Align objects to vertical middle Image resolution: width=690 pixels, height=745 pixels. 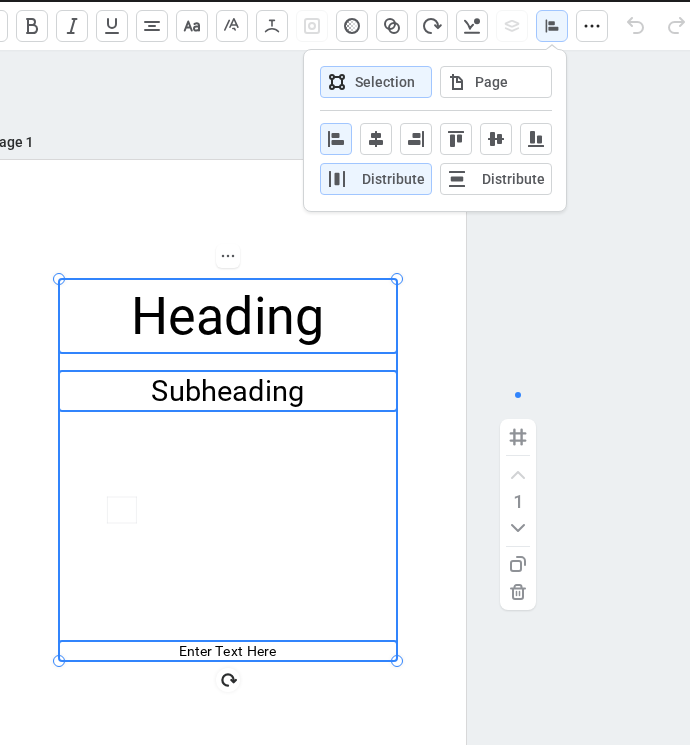[496, 139]
